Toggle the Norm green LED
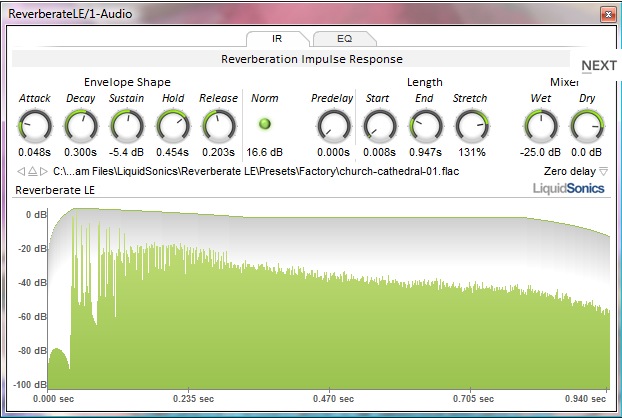The width and height of the screenshot is (622, 418). coord(265,124)
